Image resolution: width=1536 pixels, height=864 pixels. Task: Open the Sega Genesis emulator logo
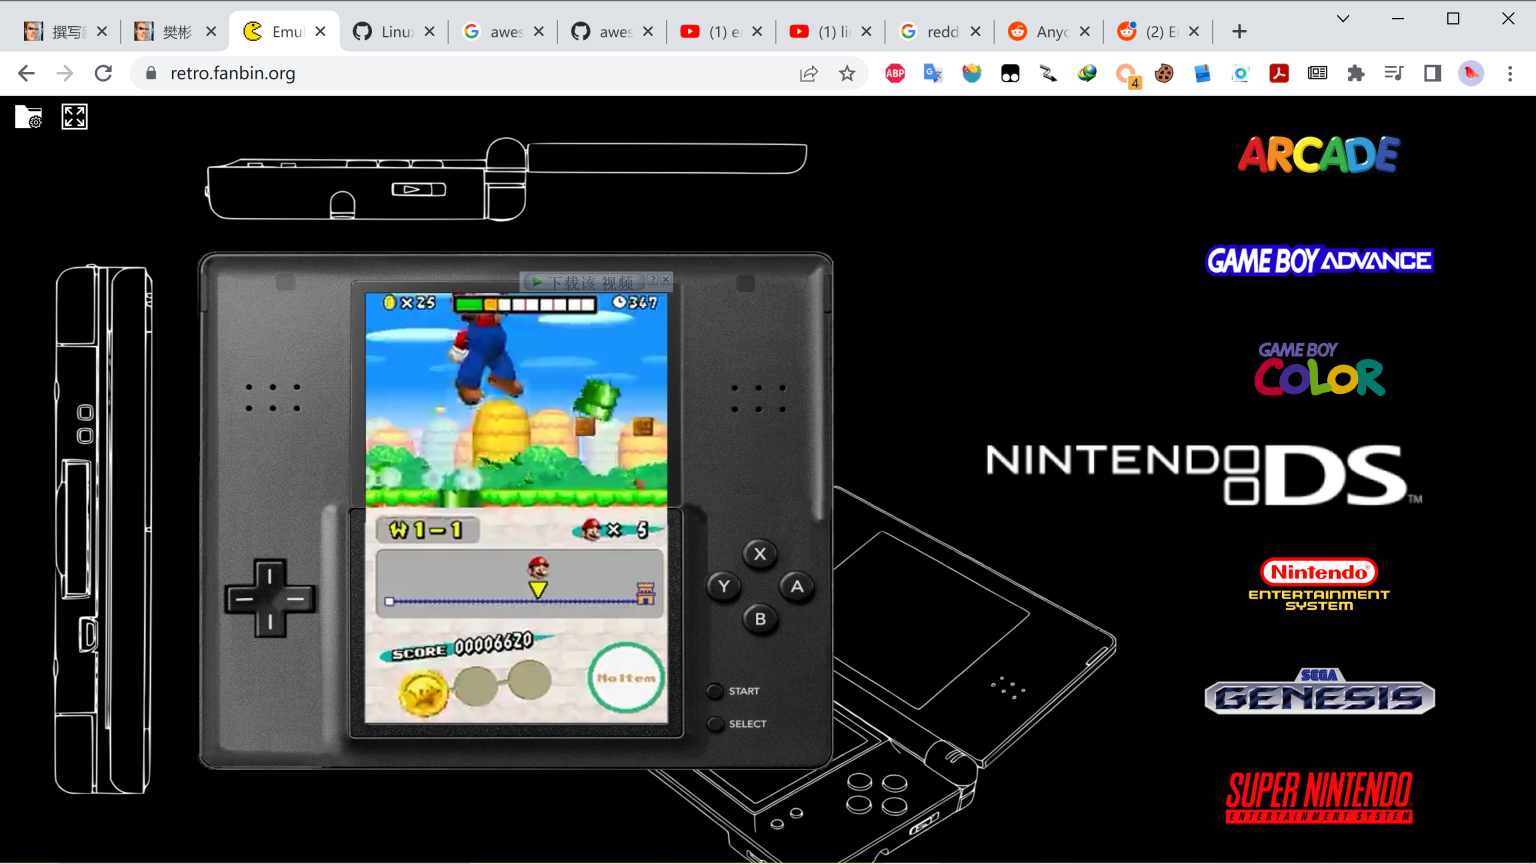tap(1319, 691)
